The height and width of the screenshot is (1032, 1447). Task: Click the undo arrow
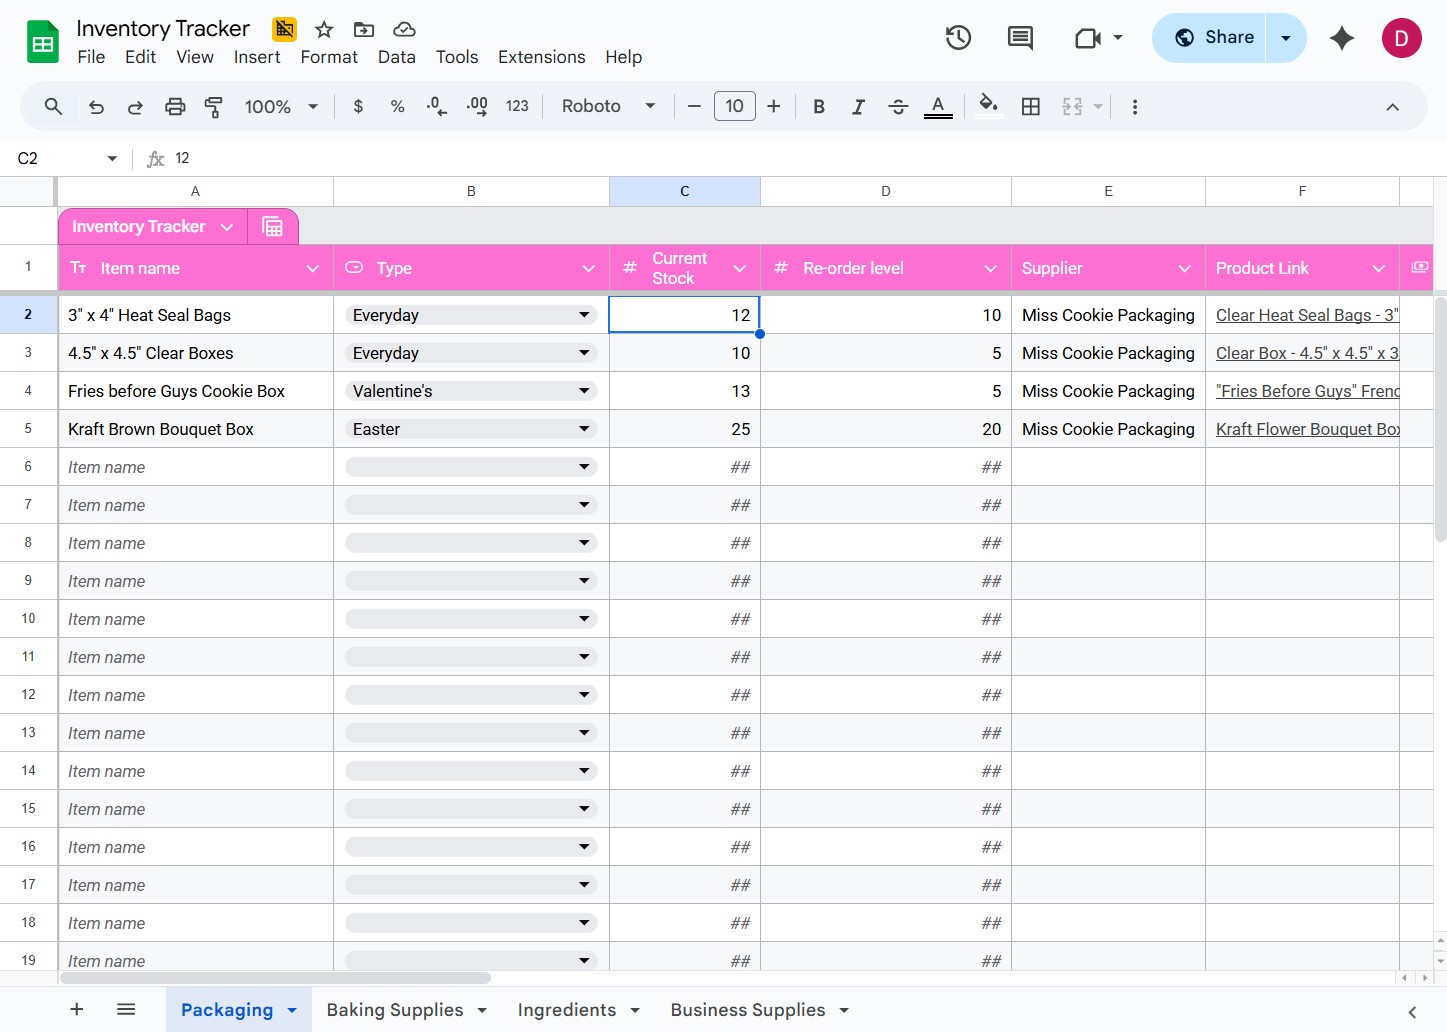click(96, 107)
